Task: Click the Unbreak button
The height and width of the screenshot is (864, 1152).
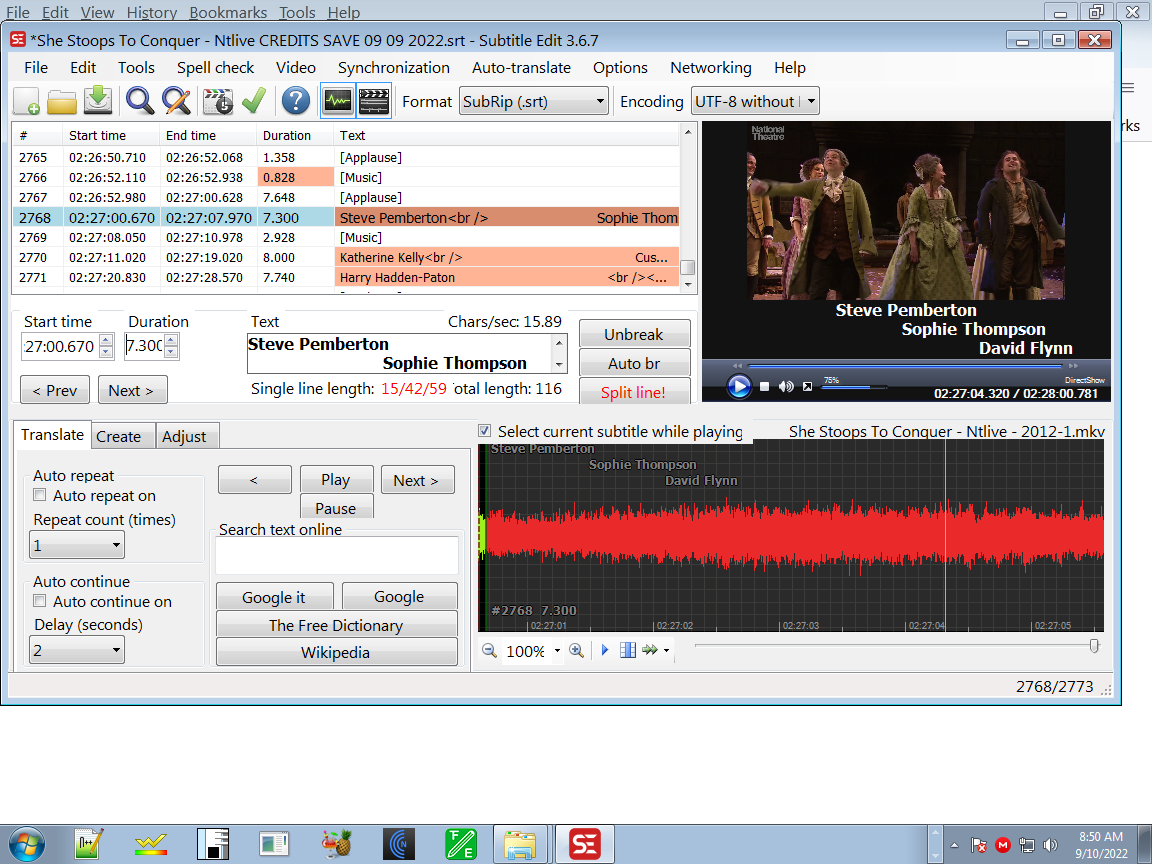Action: point(634,334)
